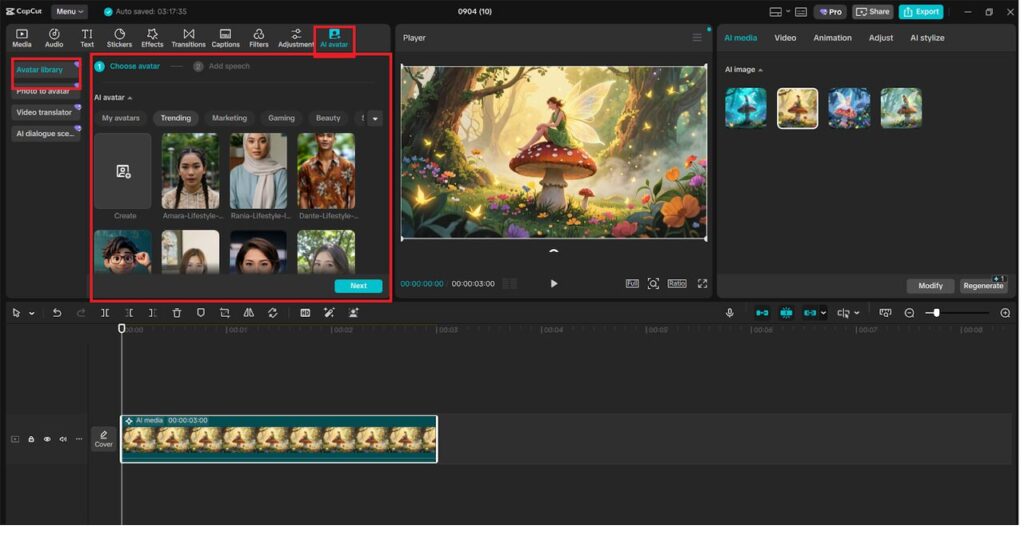Open the Menu dropdown
The image size is (1024, 541).
click(69, 12)
